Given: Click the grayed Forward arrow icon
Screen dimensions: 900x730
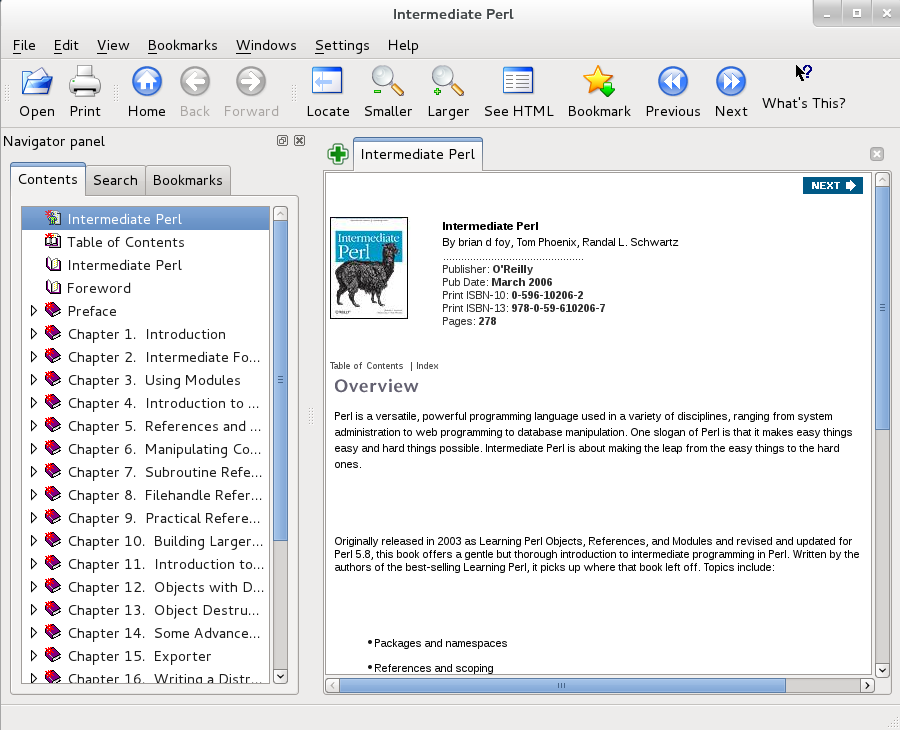Looking at the screenshot, I should [251, 81].
